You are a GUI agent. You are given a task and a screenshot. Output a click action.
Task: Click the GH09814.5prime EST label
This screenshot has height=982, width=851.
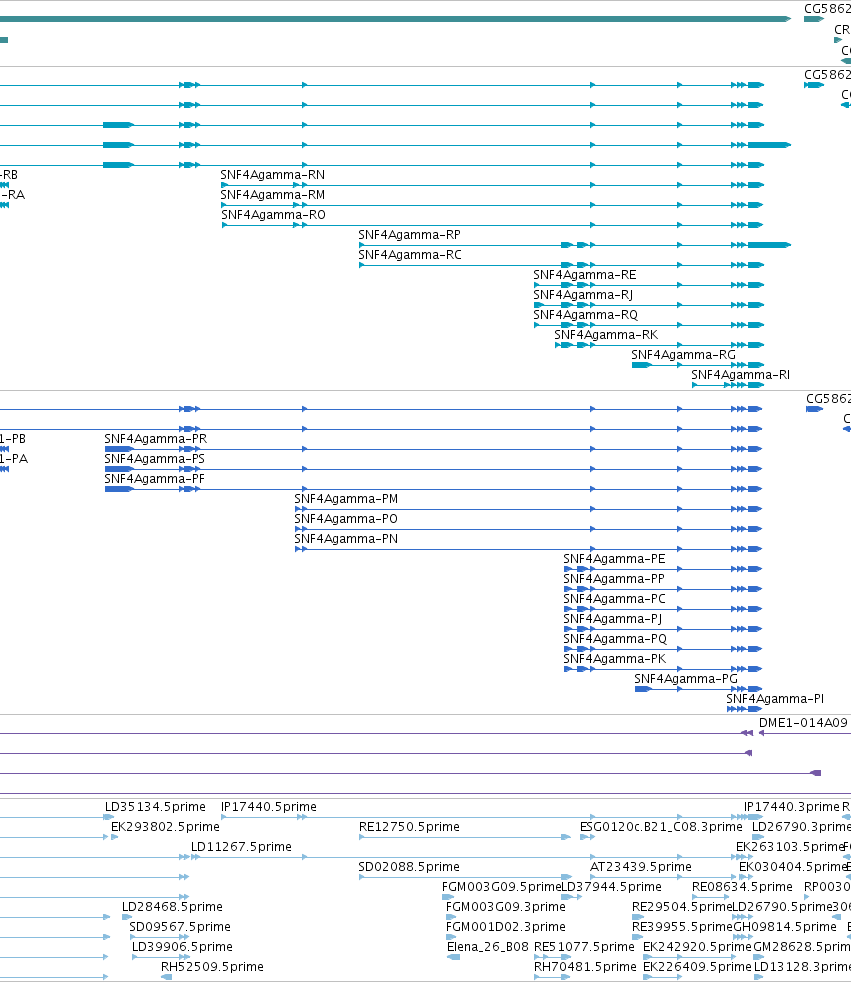click(784, 928)
